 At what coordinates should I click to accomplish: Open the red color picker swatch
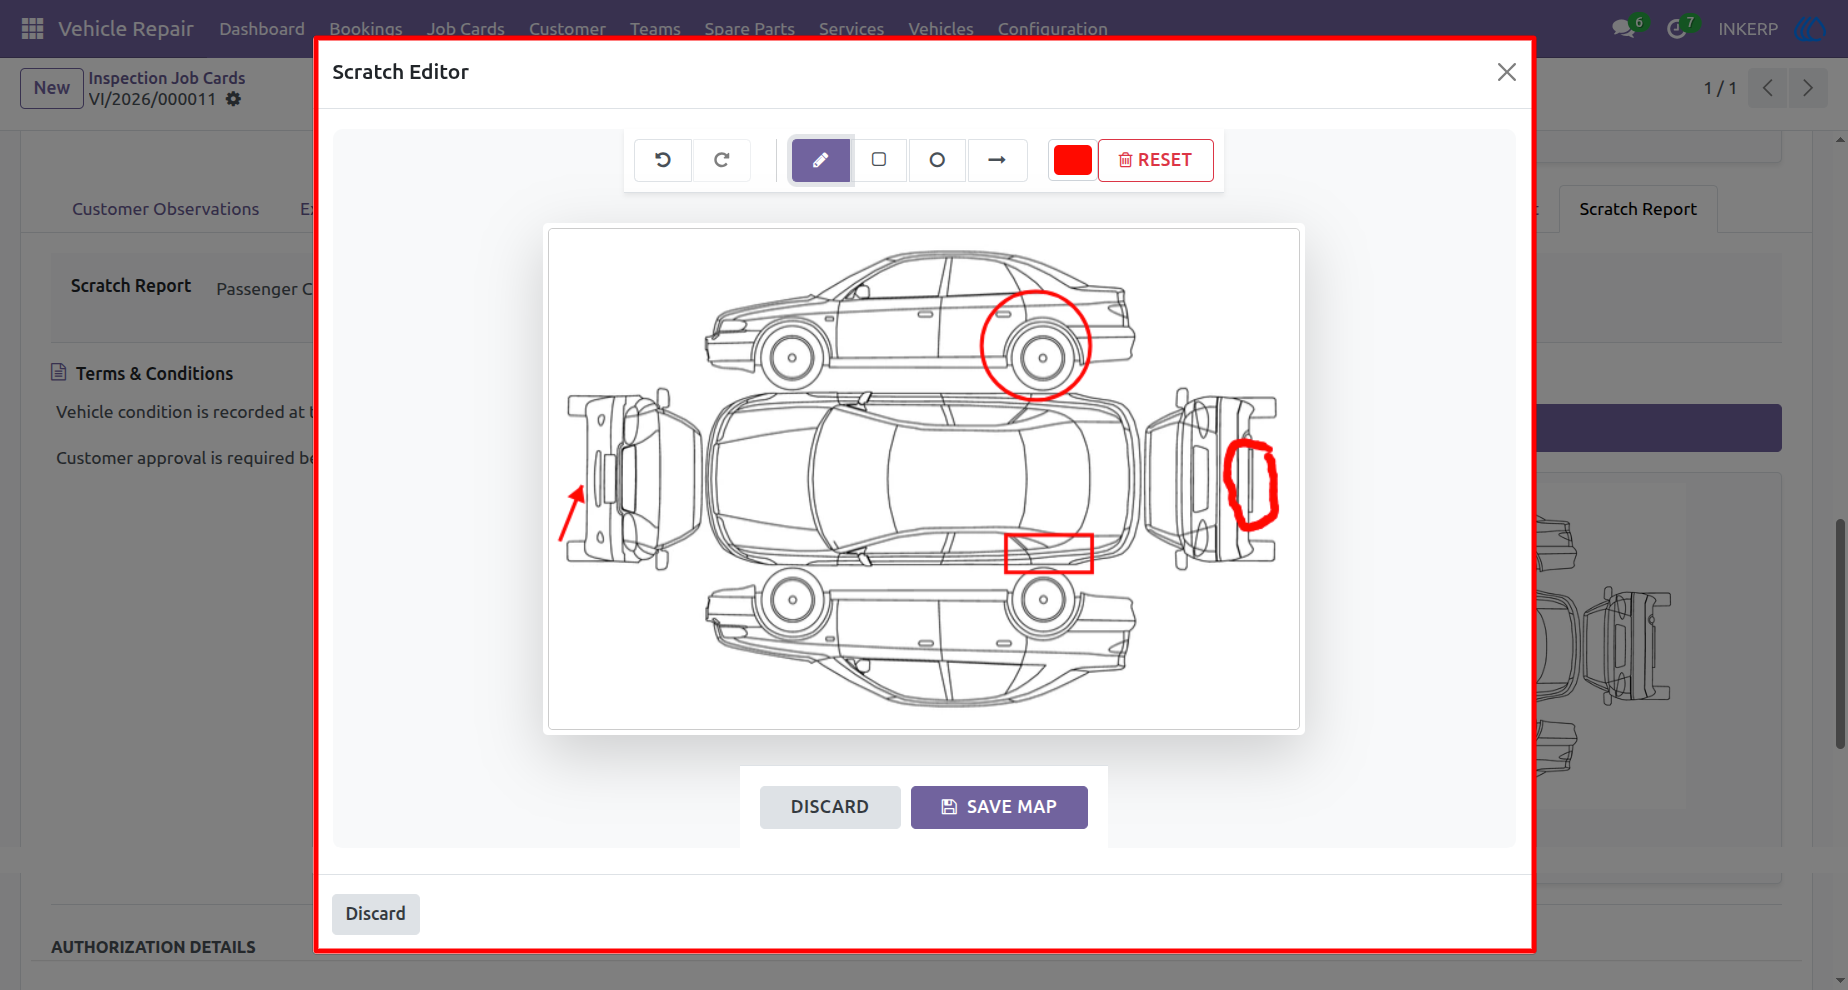click(x=1073, y=160)
